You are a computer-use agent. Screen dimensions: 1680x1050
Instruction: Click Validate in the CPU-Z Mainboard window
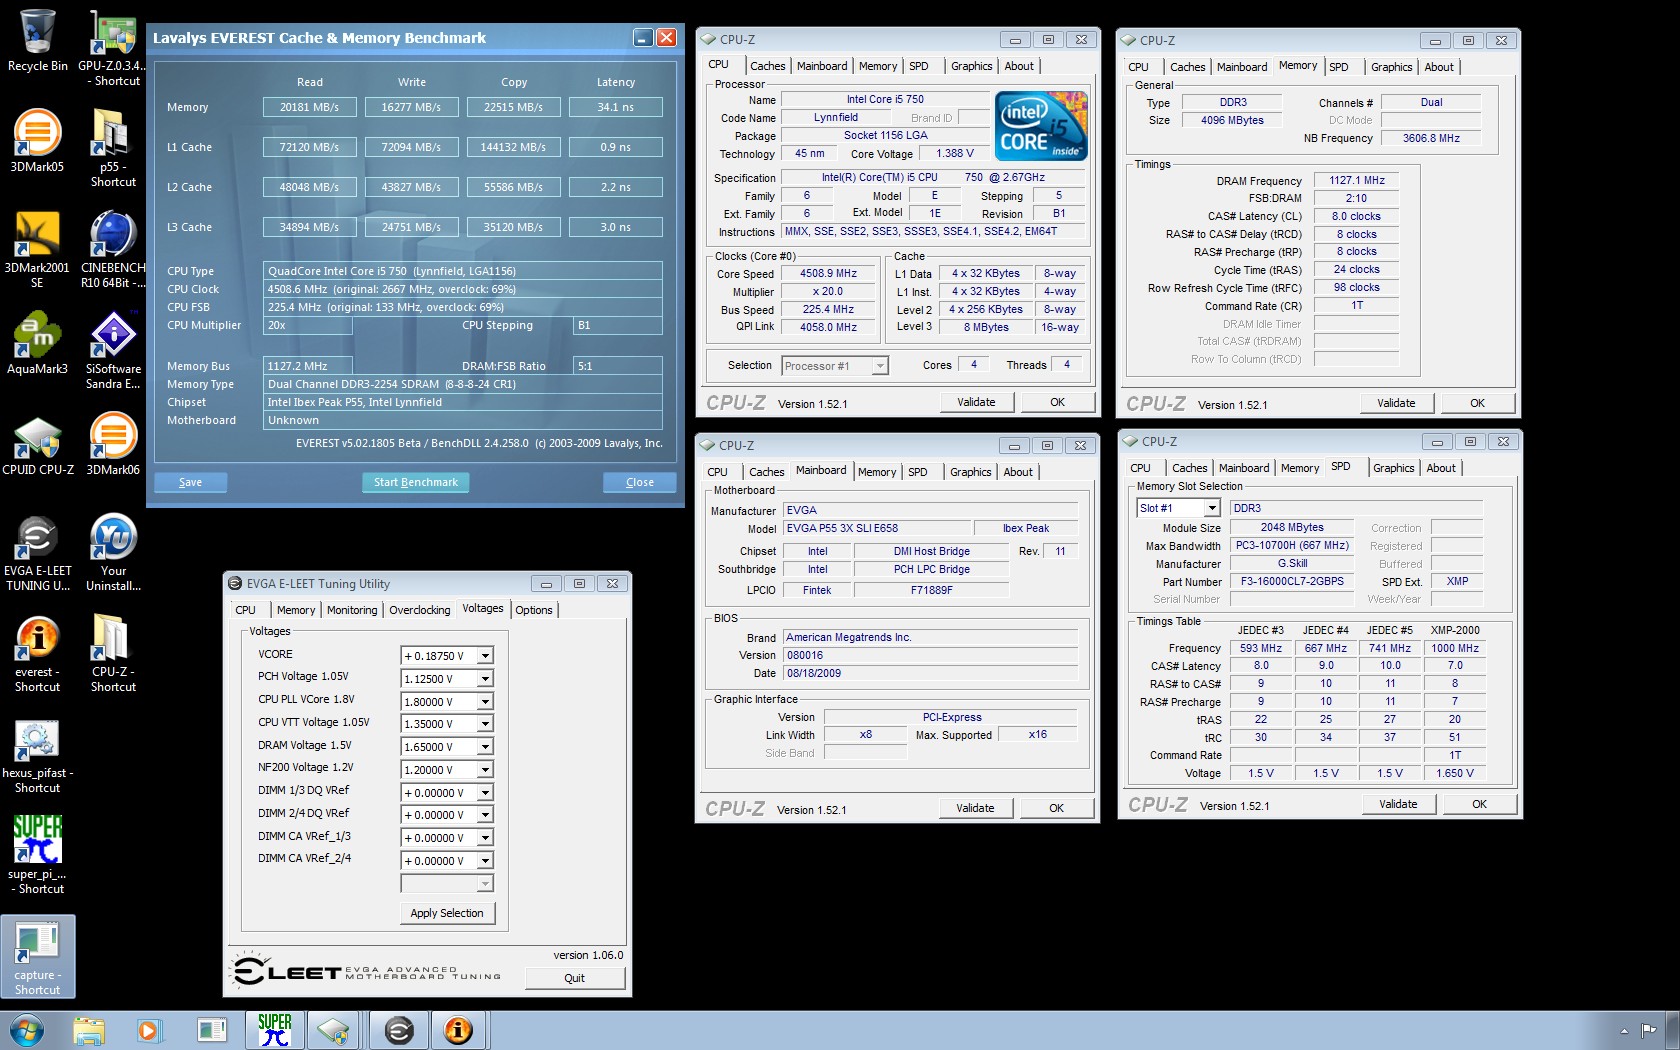click(x=975, y=808)
